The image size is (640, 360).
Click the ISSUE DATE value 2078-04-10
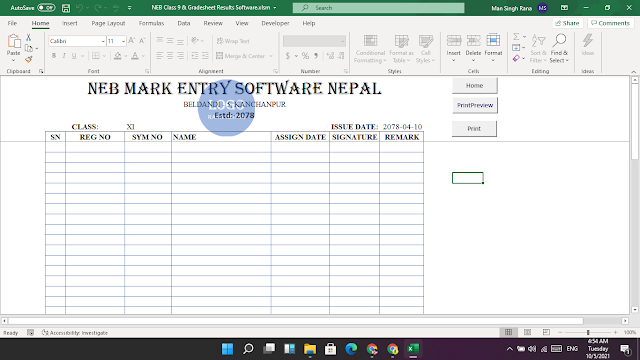[x=402, y=127]
